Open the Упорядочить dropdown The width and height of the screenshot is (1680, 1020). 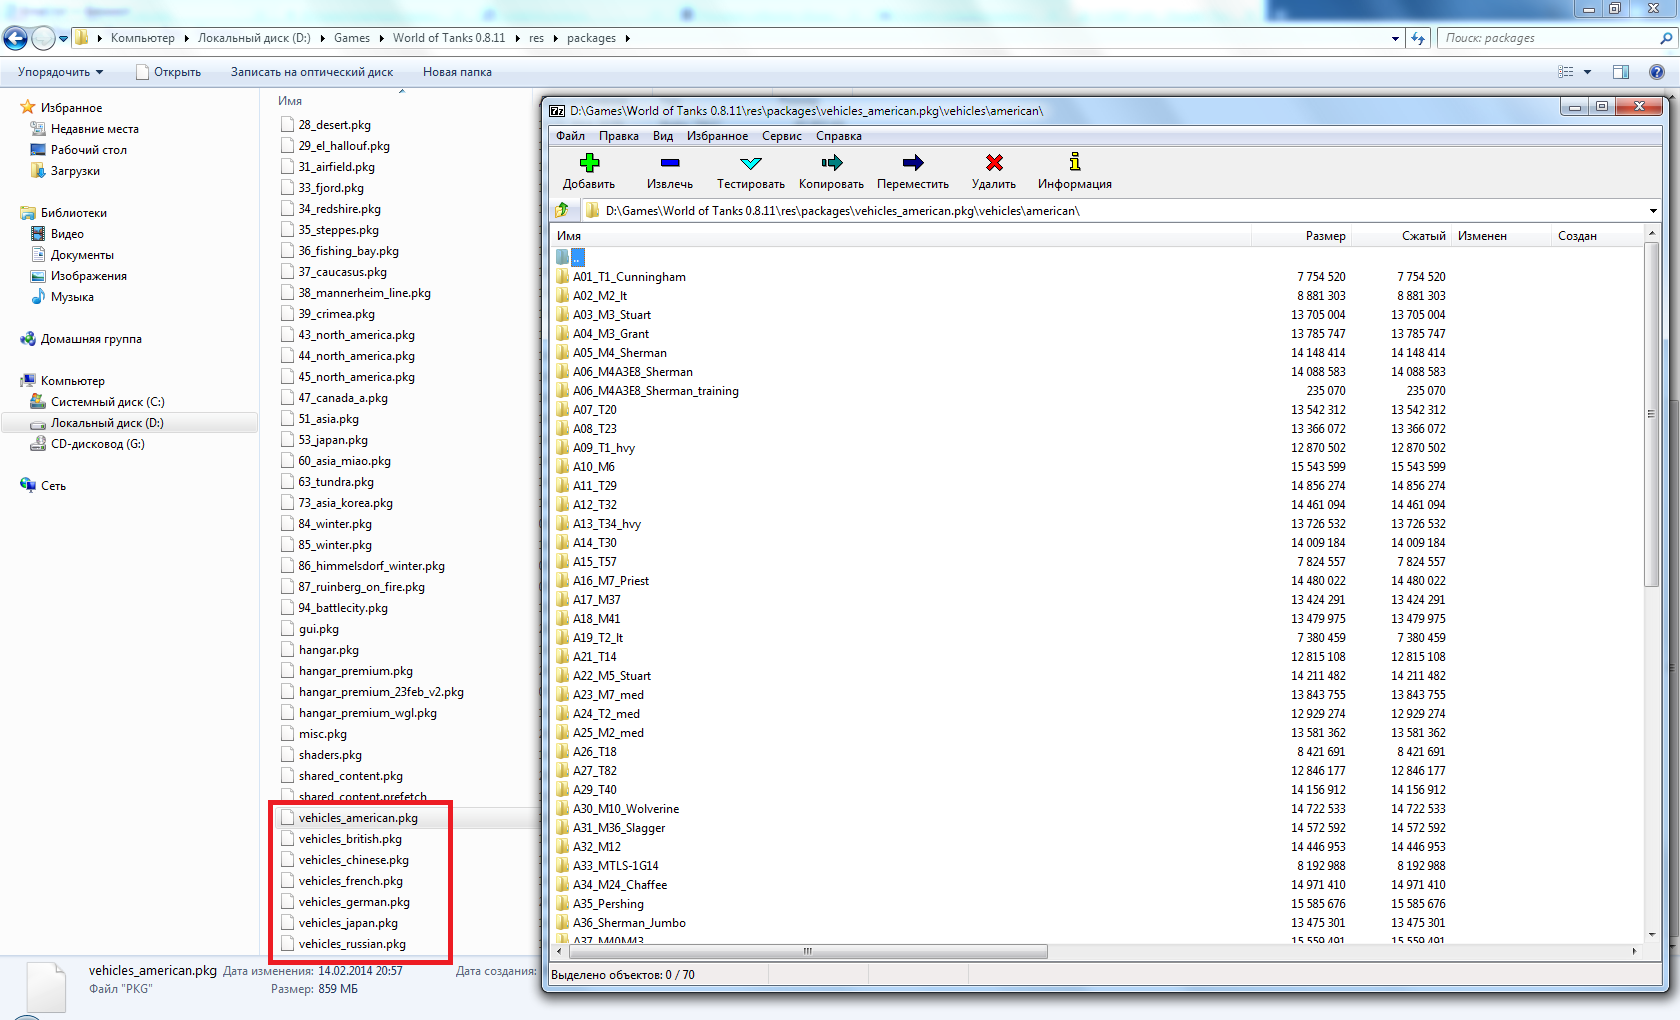coord(60,72)
